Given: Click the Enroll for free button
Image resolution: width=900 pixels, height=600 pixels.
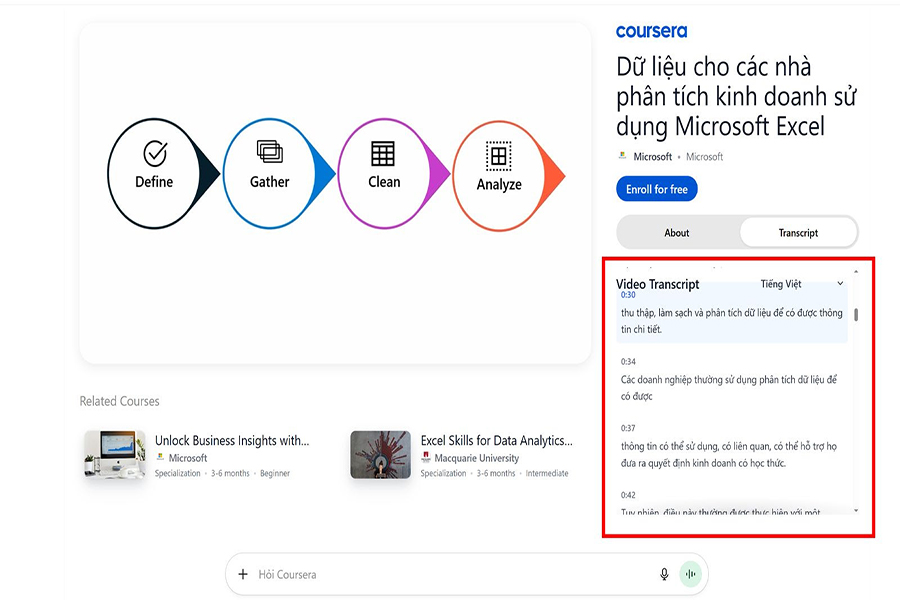Looking at the screenshot, I should [x=657, y=189].
